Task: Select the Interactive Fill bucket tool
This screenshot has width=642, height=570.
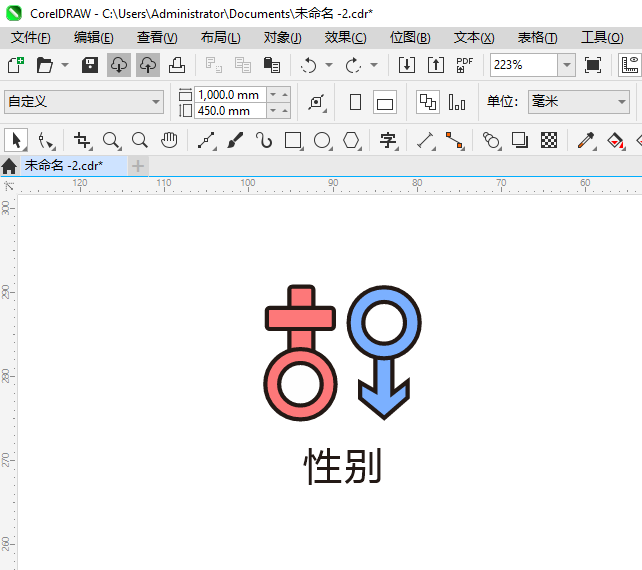Action: 615,140
